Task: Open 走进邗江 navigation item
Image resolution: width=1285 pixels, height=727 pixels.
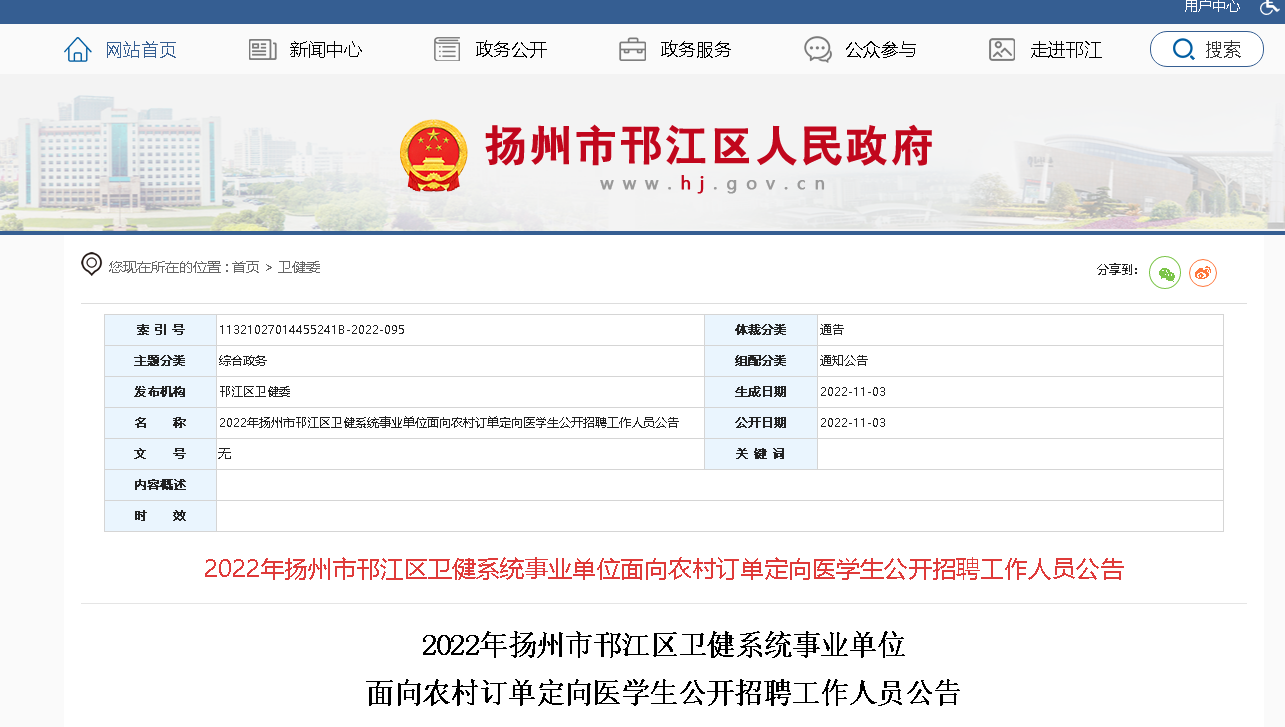Action: tap(1066, 50)
